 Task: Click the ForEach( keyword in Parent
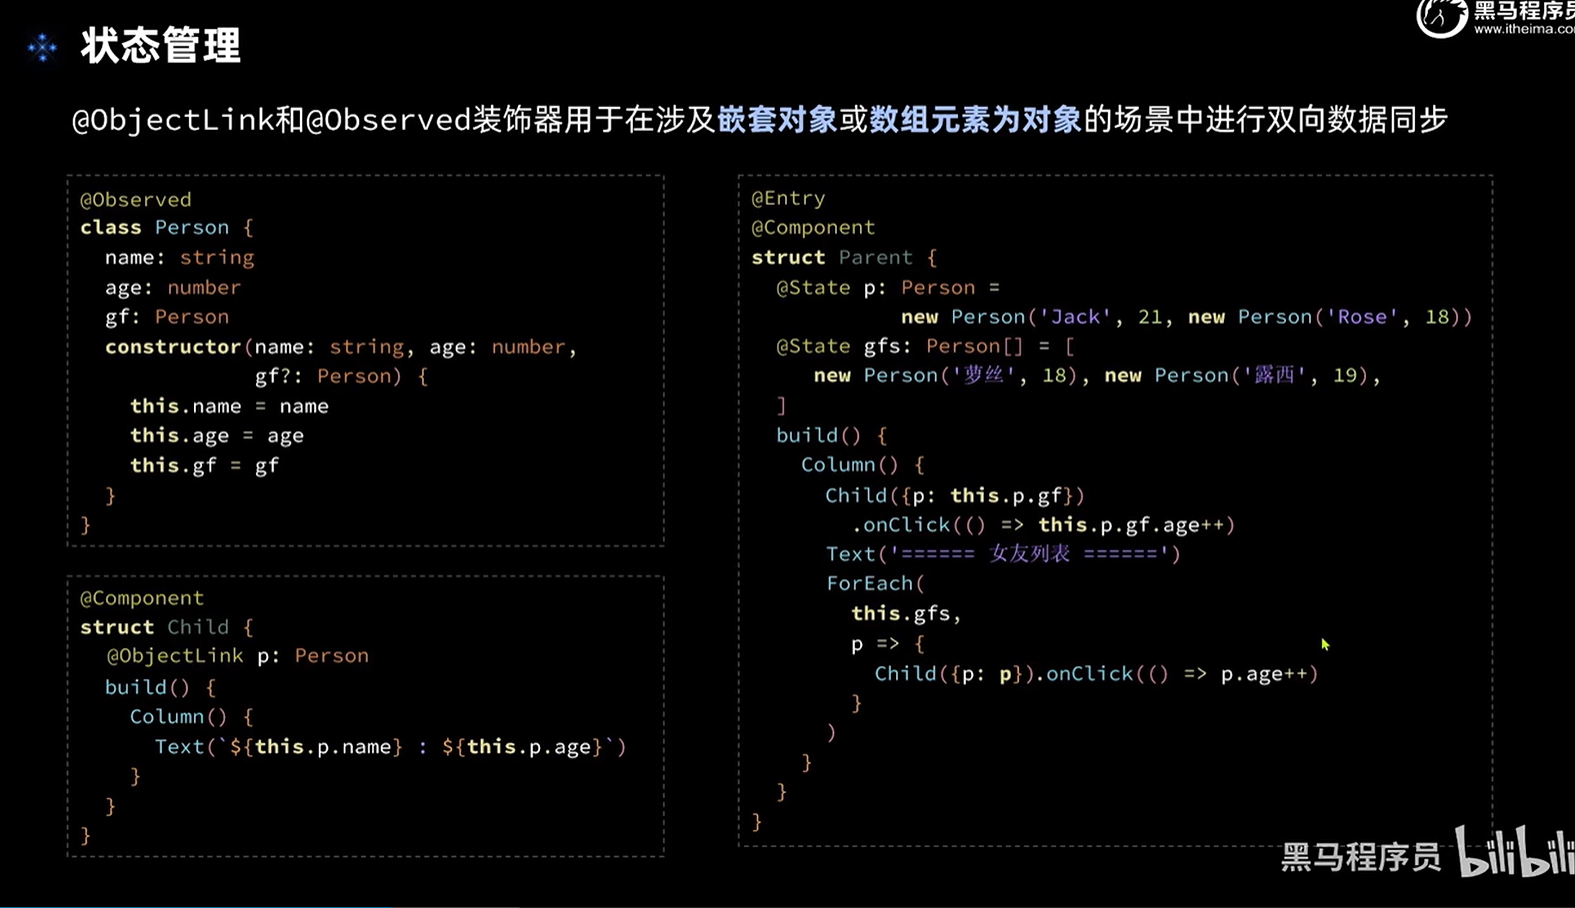(x=875, y=584)
